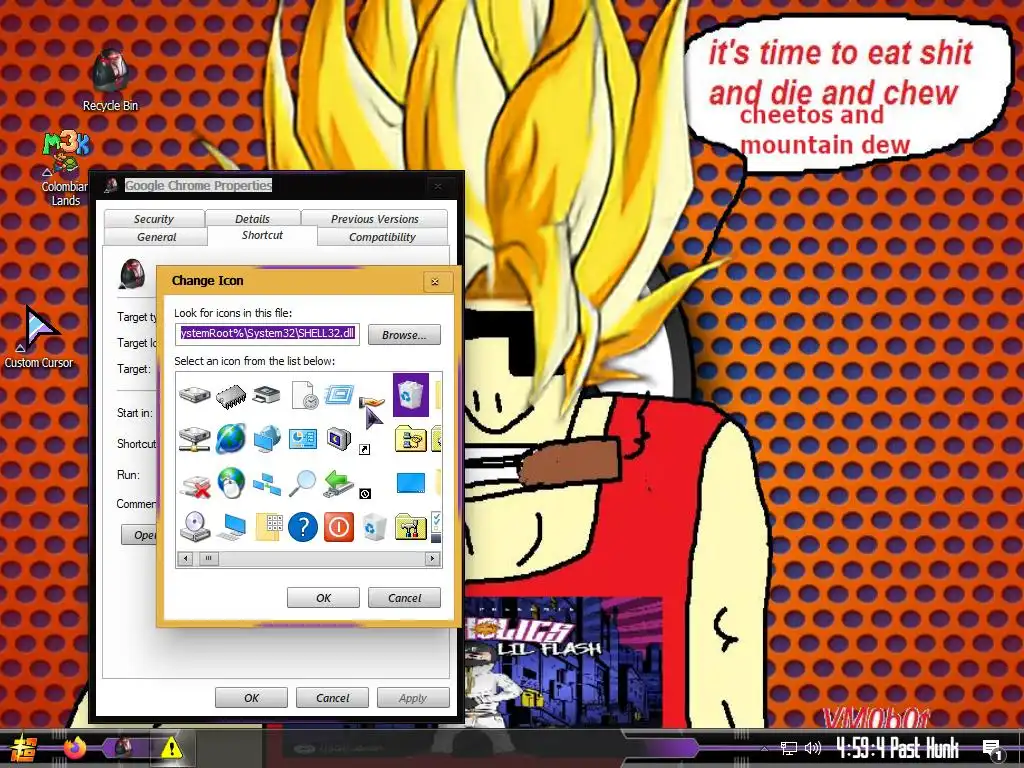Select the networked computers icon

click(266, 485)
